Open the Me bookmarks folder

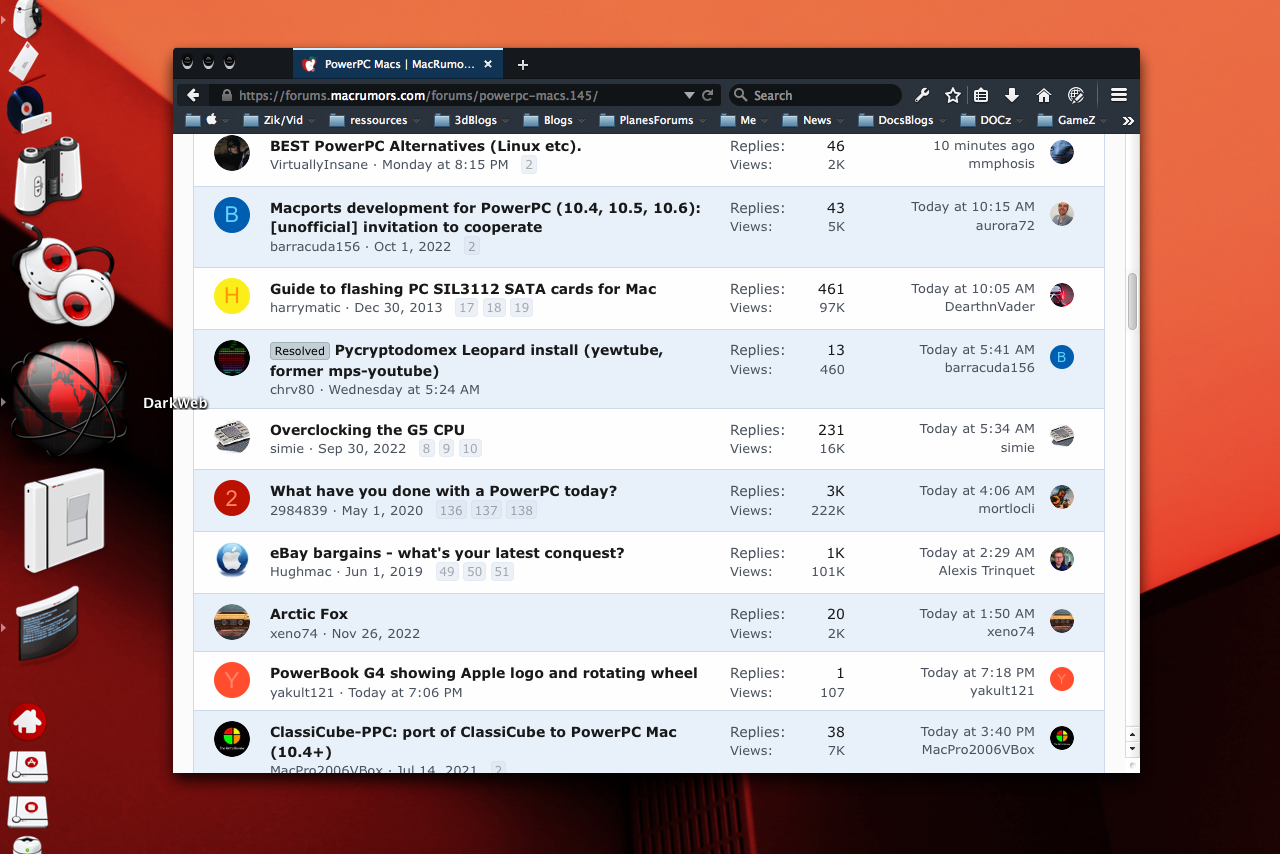[x=744, y=120]
